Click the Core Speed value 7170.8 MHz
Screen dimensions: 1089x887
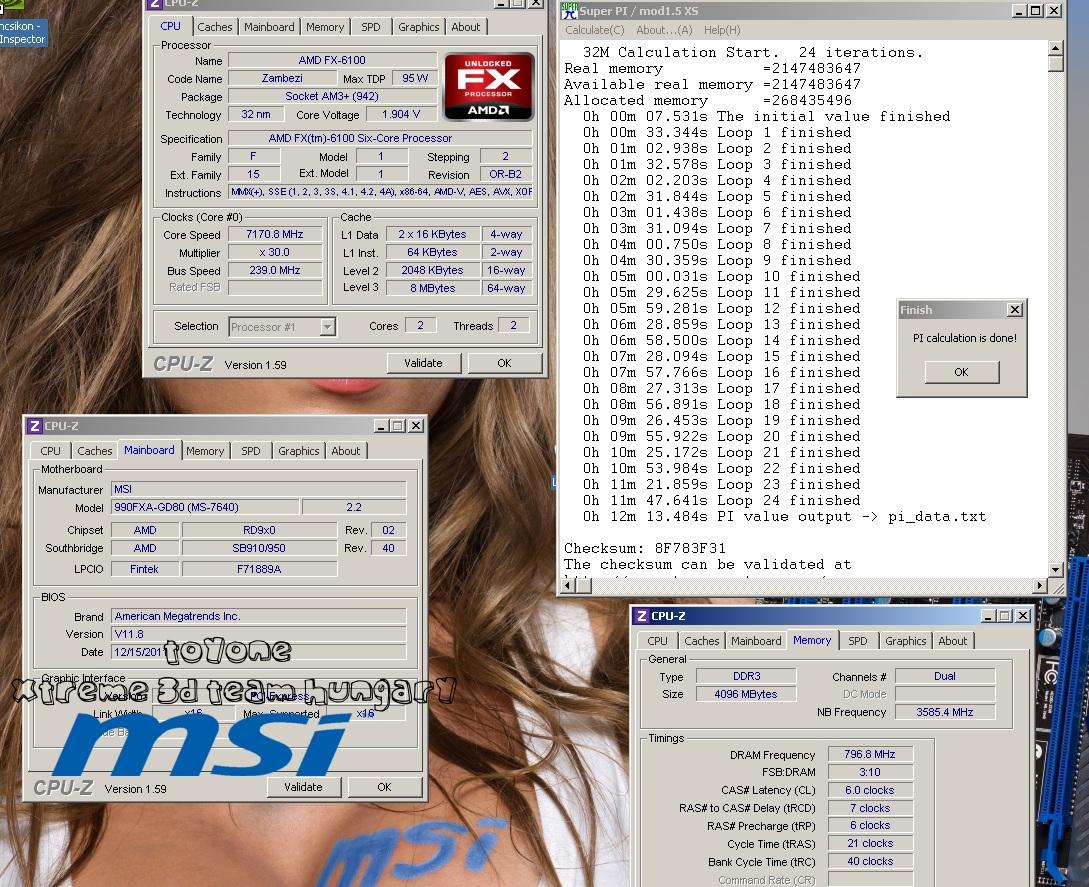[275, 234]
